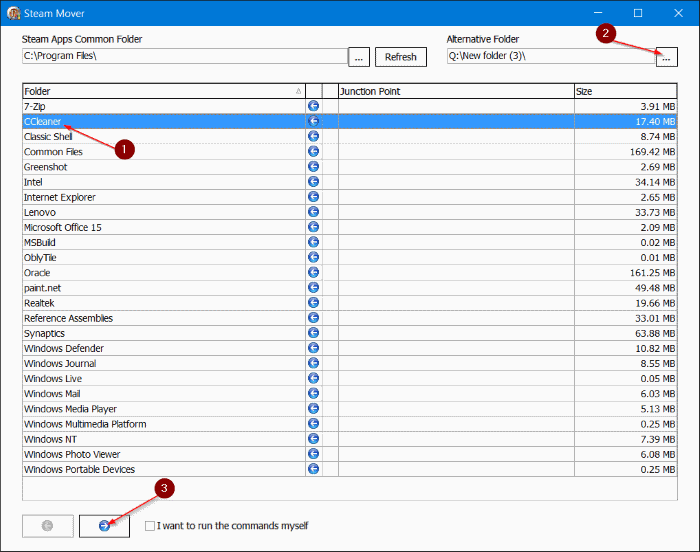
Task: Select the Internet Explorer folder name
Action: tap(60, 197)
